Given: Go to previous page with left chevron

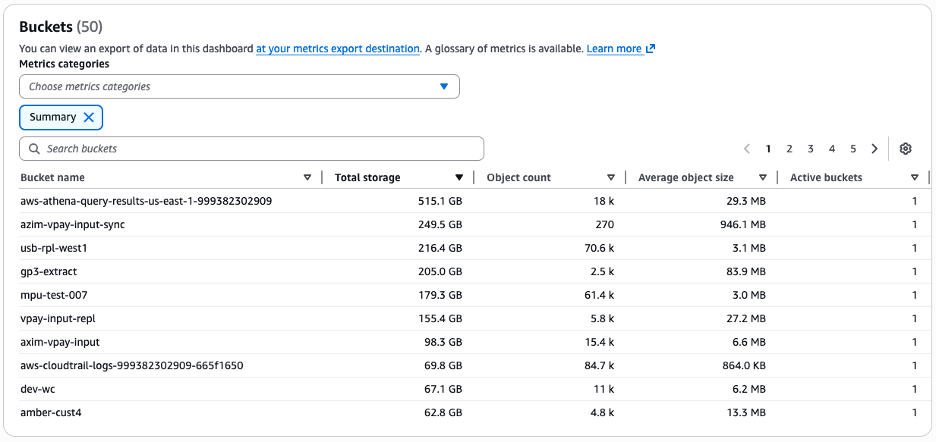Looking at the screenshot, I should point(747,149).
